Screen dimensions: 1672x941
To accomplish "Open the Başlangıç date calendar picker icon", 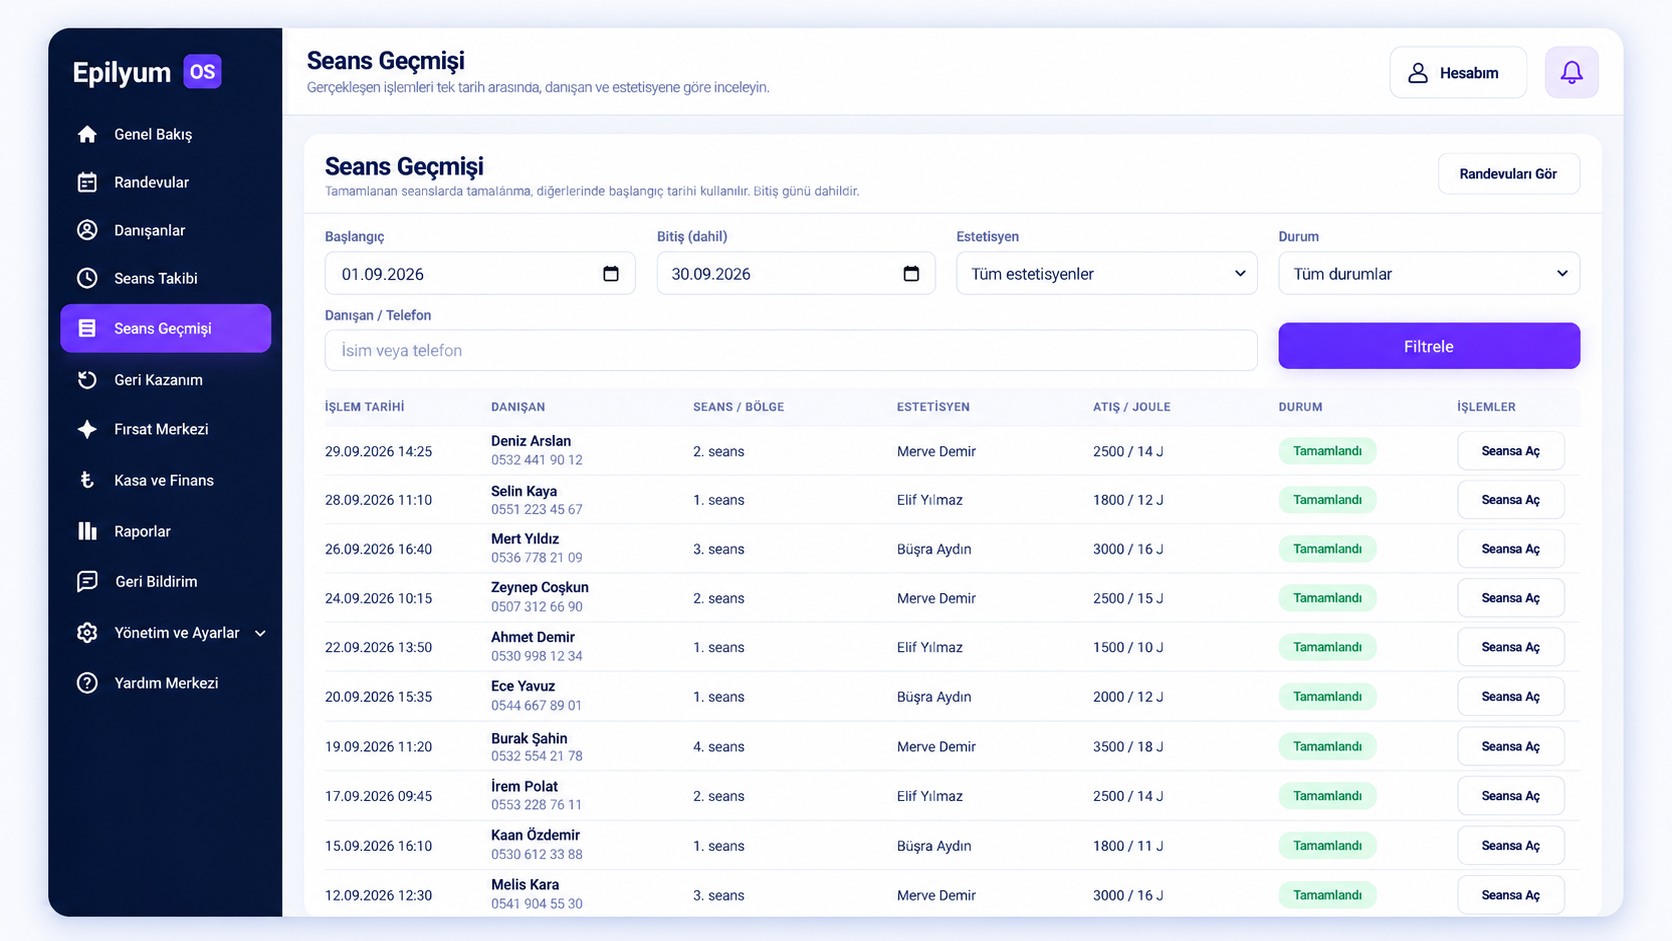I will click(611, 274).
